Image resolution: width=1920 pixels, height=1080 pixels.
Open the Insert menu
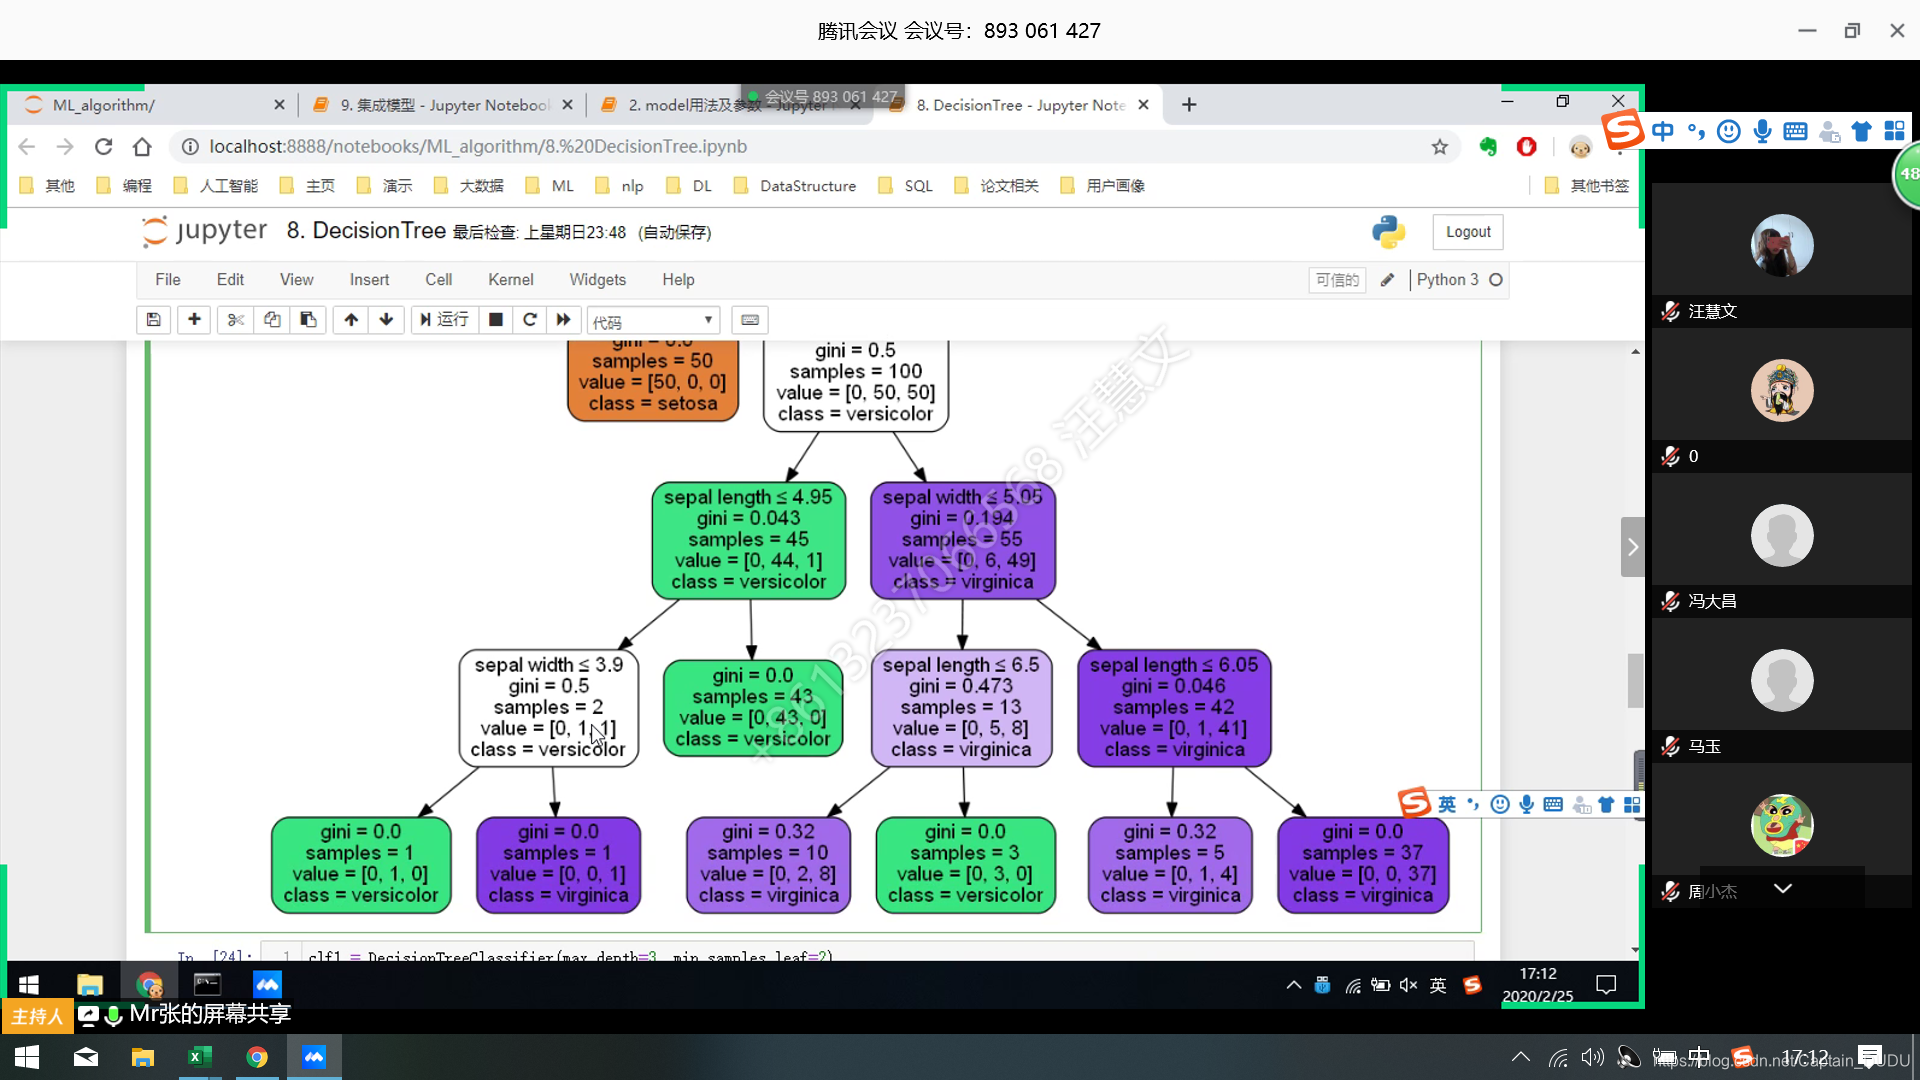click(x=369, y=280)
